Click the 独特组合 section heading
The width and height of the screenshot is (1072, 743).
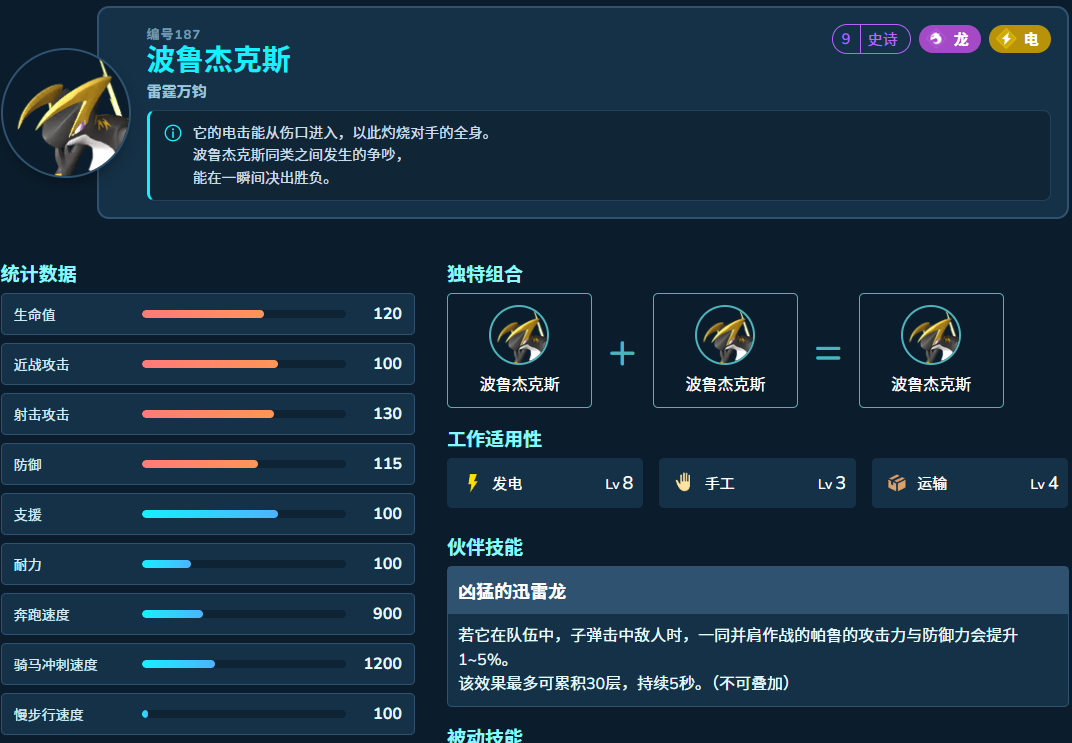tap(485, 274)
